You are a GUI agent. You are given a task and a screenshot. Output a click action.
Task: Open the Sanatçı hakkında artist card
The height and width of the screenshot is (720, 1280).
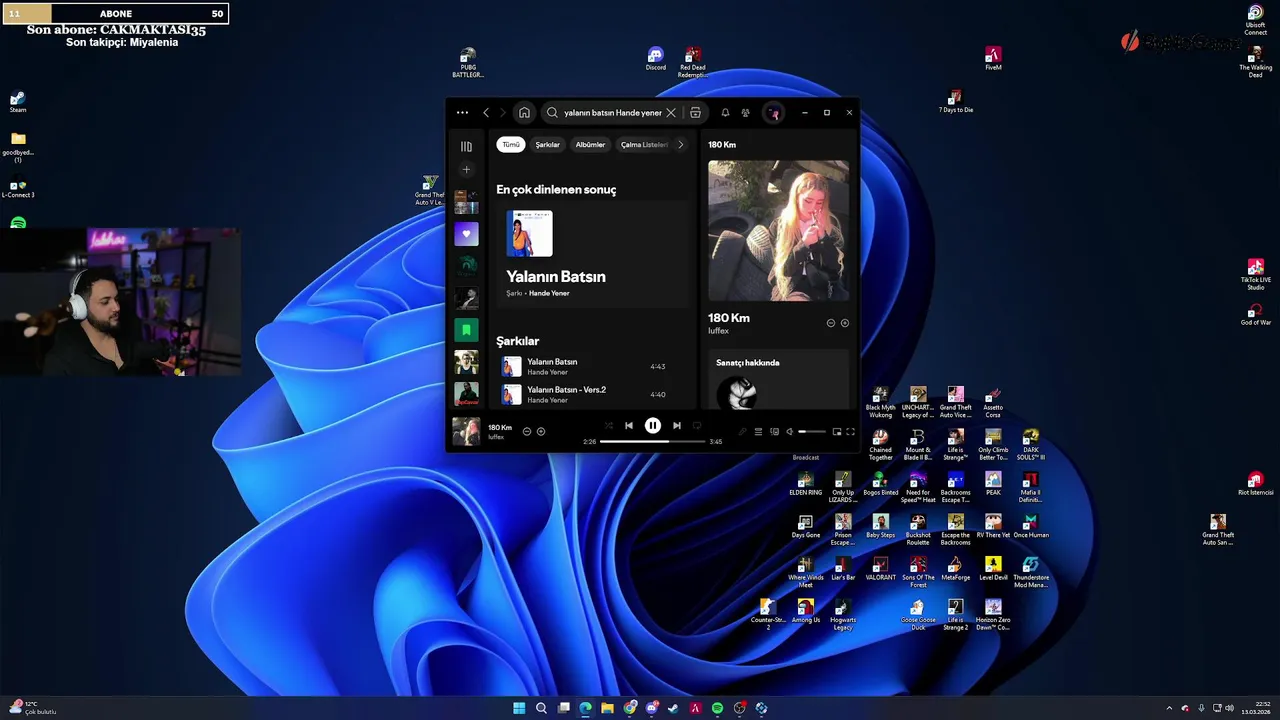[779, 379]
